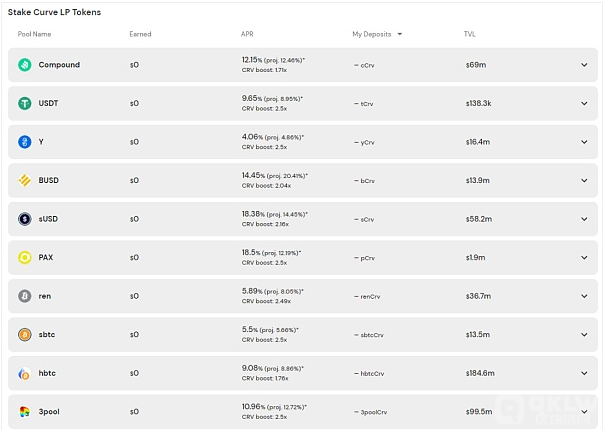This screenshot has width=604, height=430.
Task: Click the Earned column header
Action: tap(140, 34)
